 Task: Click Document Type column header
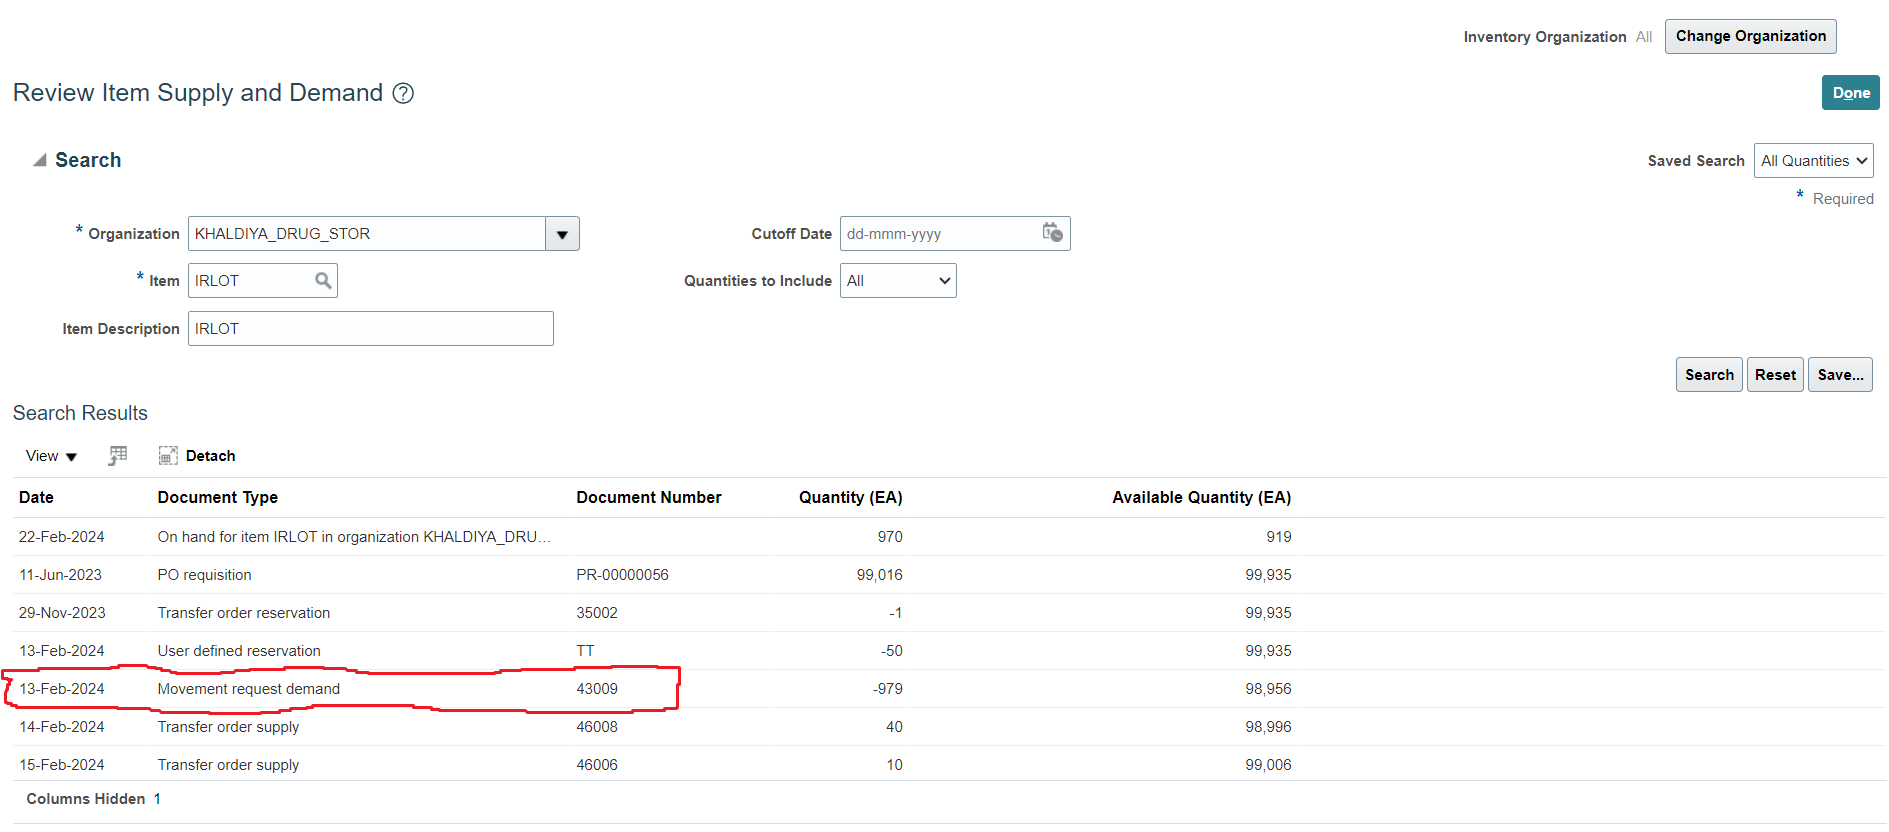pos(218,498)
